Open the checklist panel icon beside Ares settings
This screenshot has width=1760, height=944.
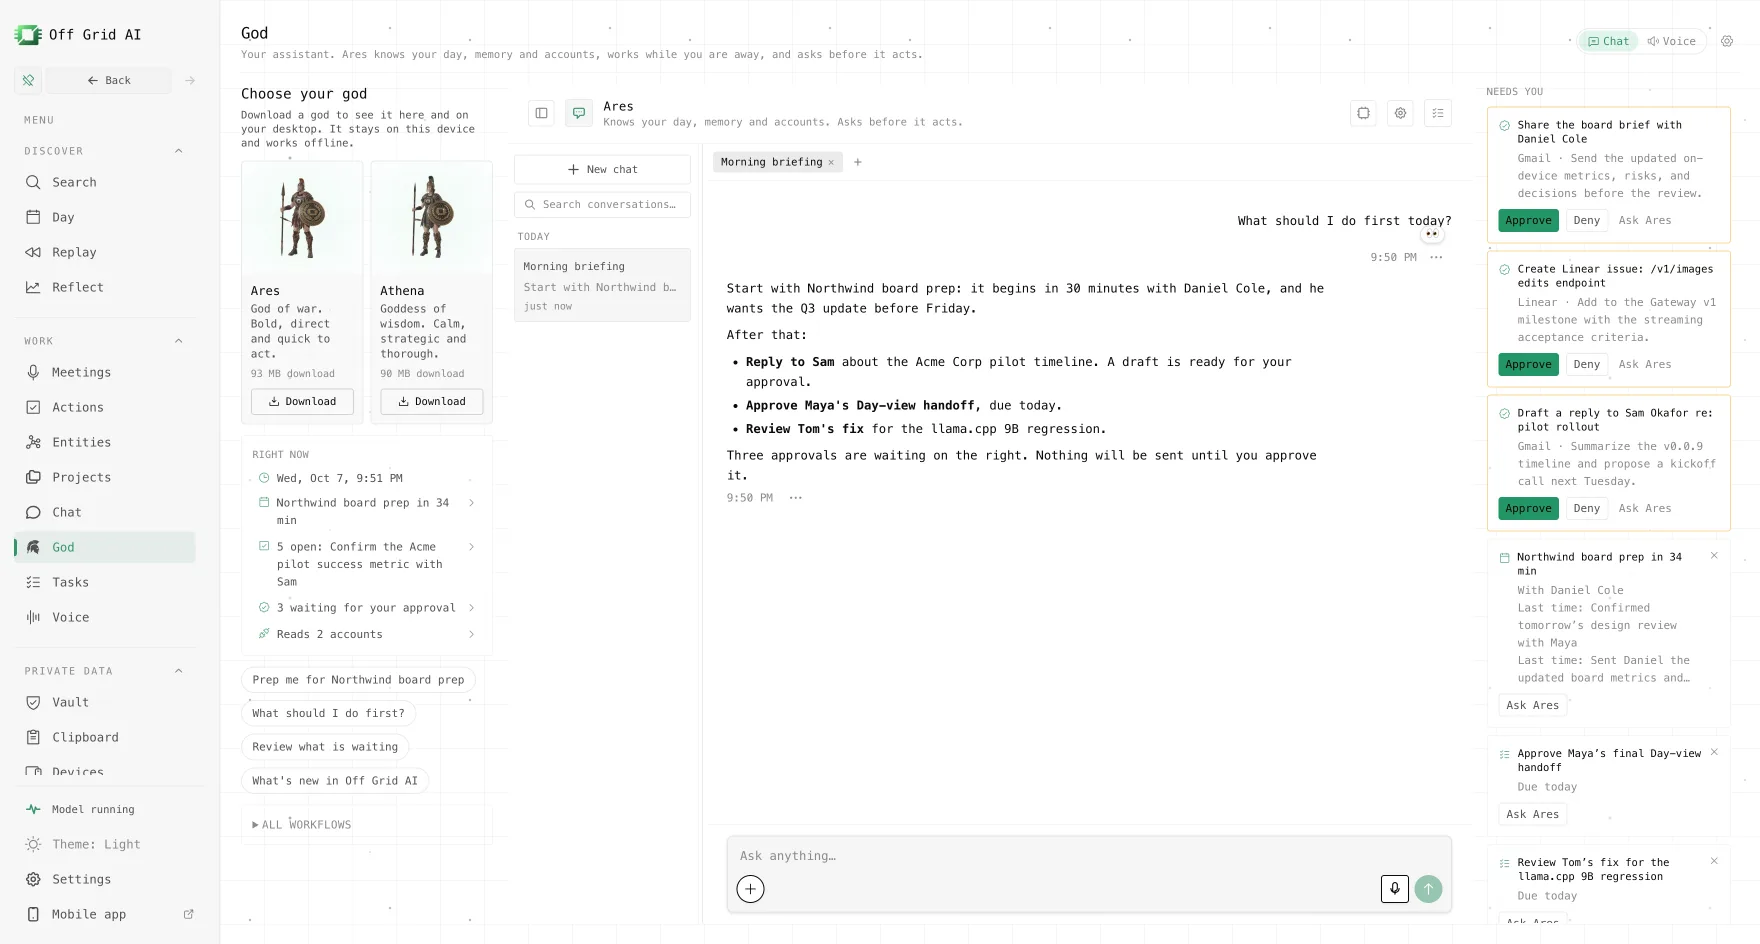point(1437,113)
